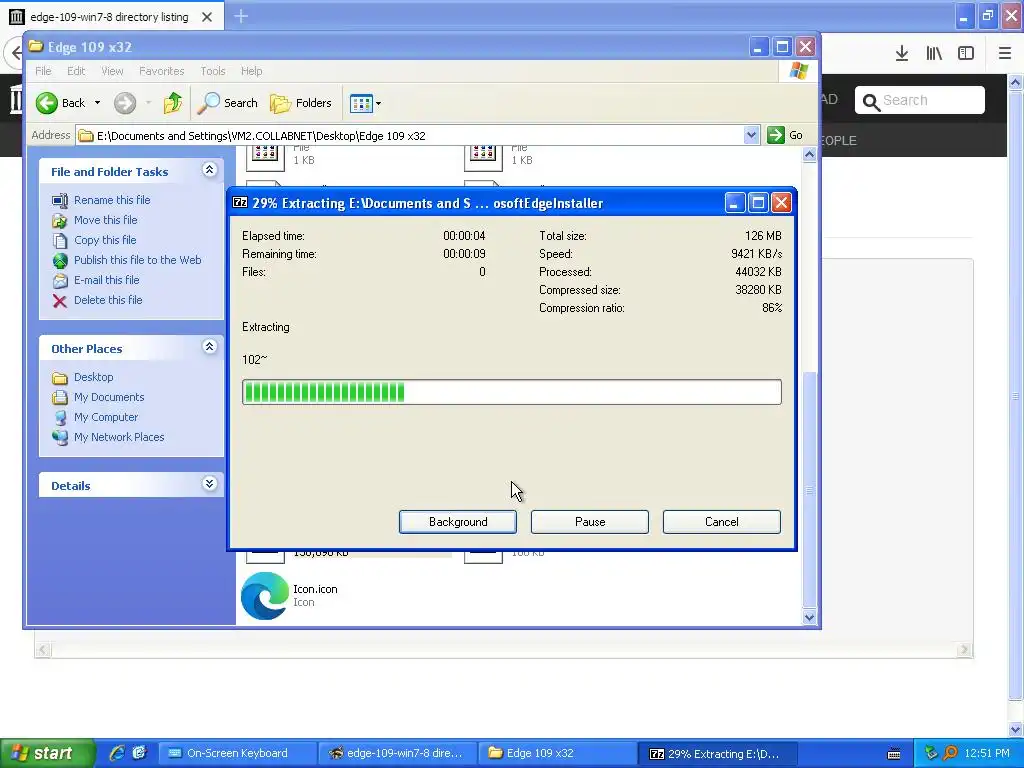Expand the address bar dropdown
The height and width of the screenshot is (768, 1024).
coord(751,135)
